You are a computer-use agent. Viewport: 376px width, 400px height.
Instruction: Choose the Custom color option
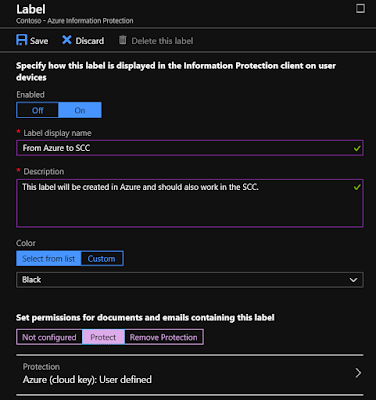click(x=102, y=259)
